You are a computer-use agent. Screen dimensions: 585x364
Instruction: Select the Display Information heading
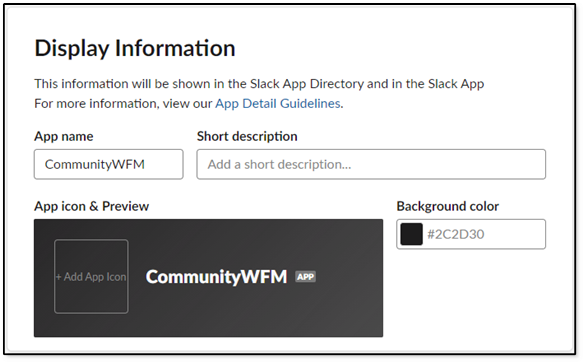[x=135, y=48]
